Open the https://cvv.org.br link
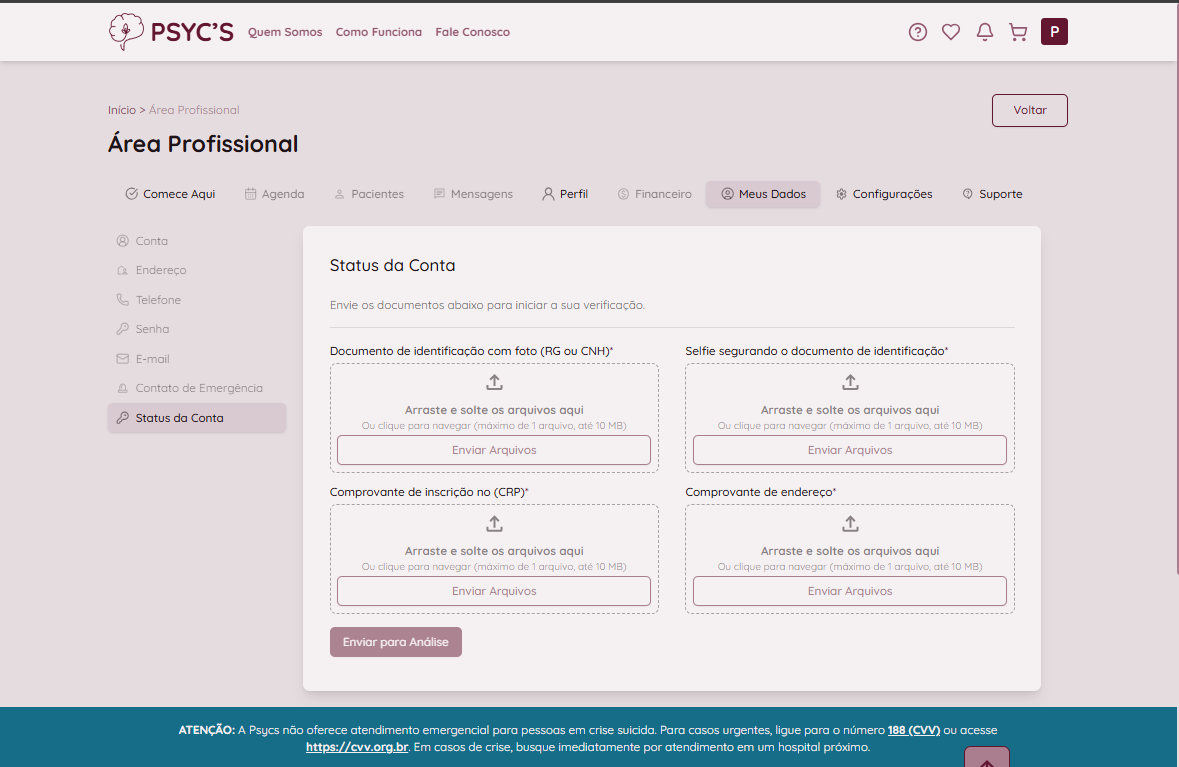Viewport: 1179px width, 767px height. [x=357, y=747]
